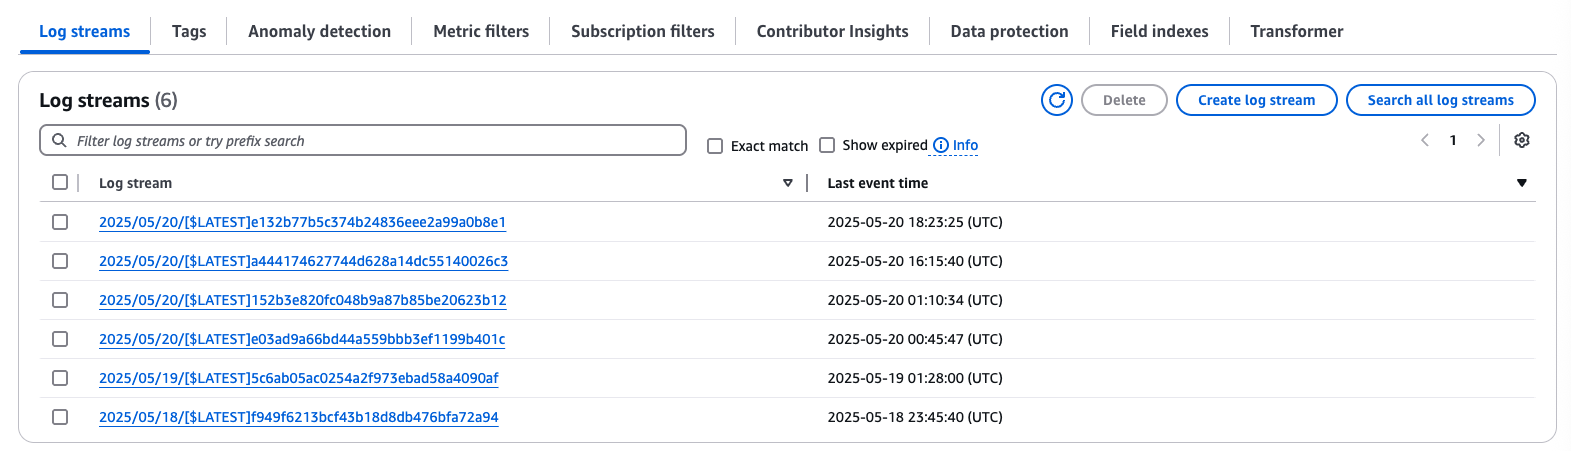Click Search all log streams button
This screenshot has height=451, width=1571.
point(1440,100)
